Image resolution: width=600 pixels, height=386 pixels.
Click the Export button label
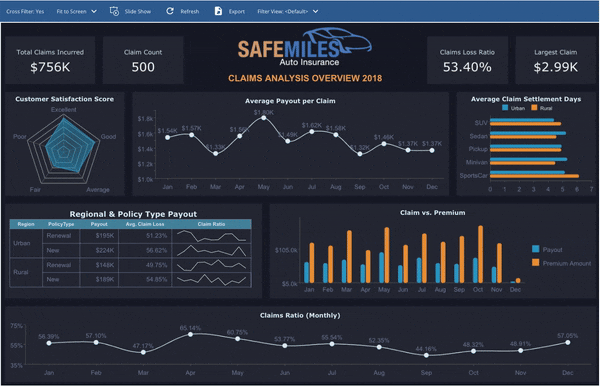click(x=237, y=11)
